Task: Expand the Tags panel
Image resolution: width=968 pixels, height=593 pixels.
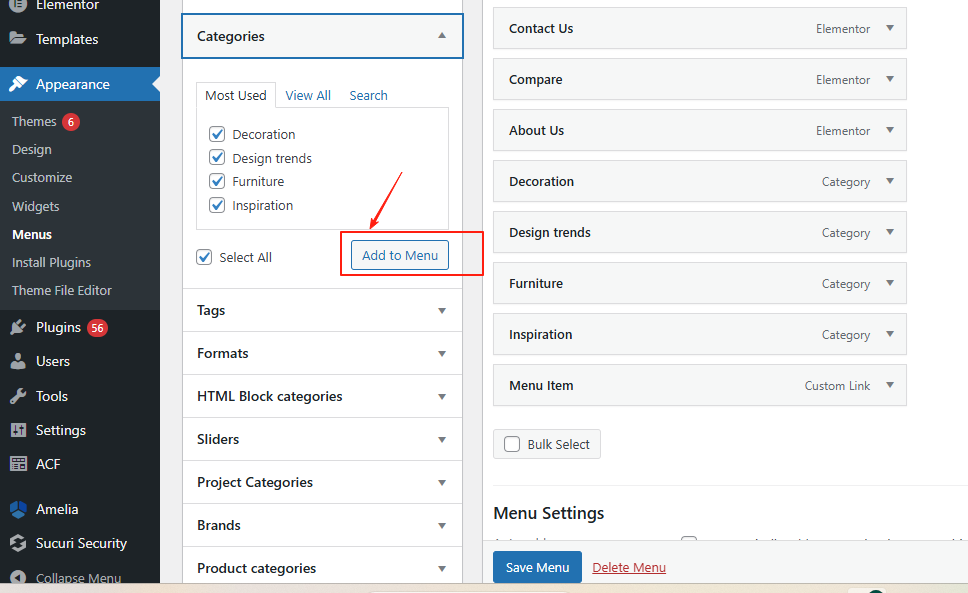Action: click(442, 310)
